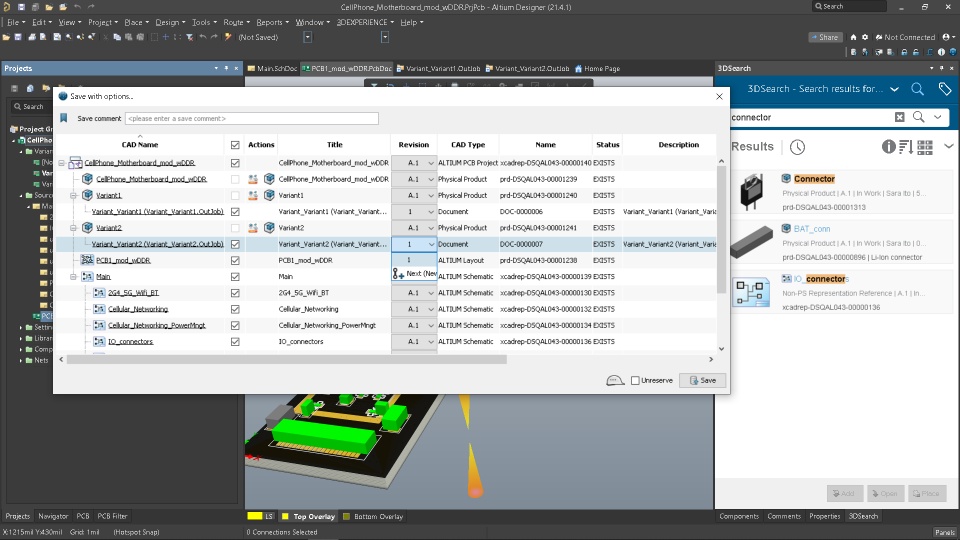
Task: Click the home icon beside the Share button
Action: (853, 37)
